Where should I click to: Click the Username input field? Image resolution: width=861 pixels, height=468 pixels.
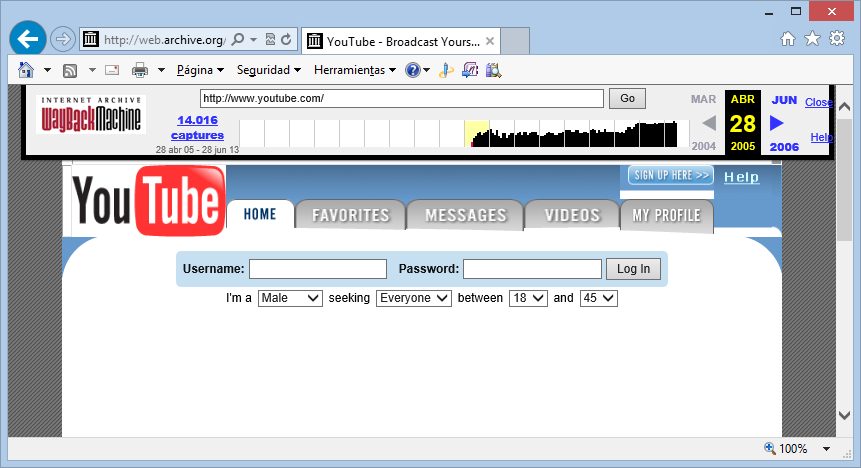click(x=318, y=269)
